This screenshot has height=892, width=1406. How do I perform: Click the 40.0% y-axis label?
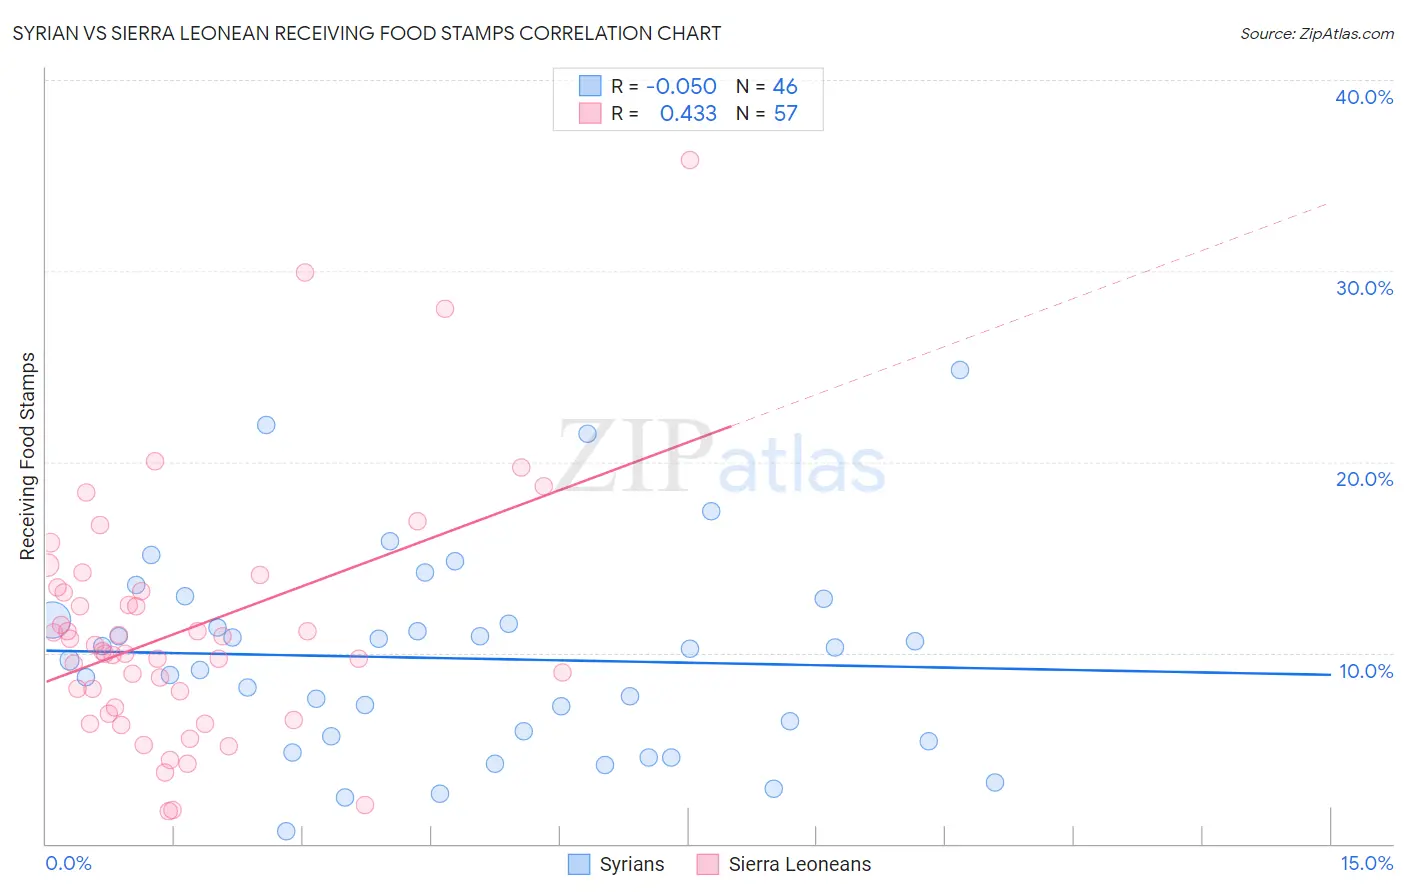(1364, 97)
